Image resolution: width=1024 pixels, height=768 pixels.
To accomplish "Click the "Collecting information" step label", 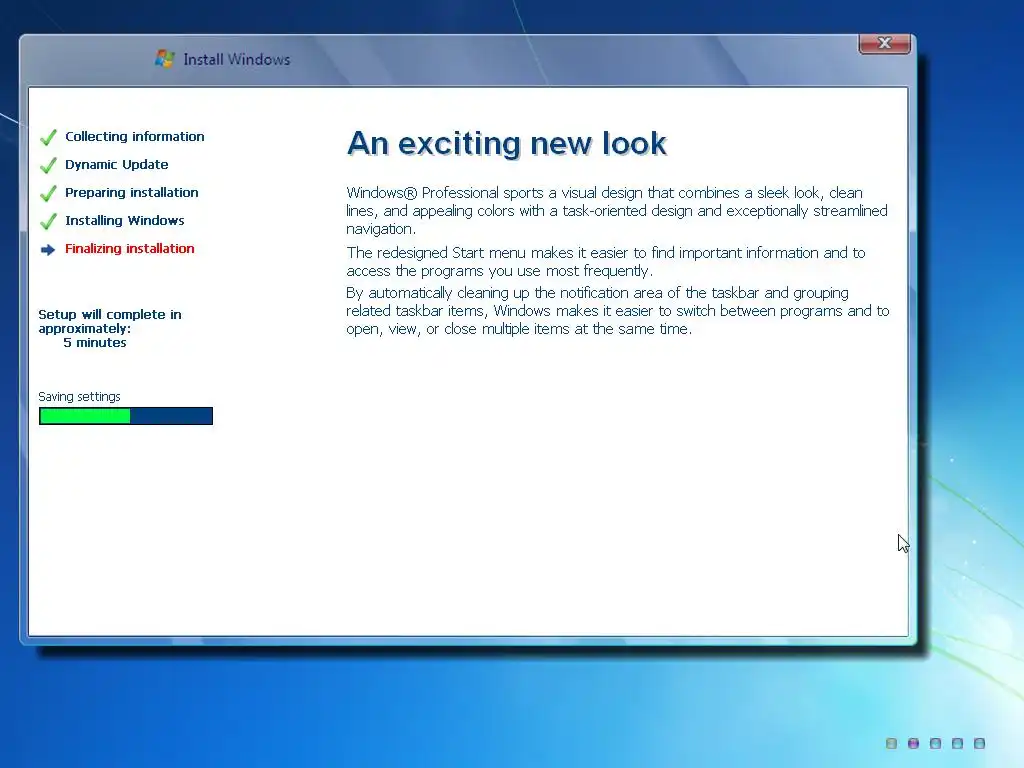I will coord(135,136).
